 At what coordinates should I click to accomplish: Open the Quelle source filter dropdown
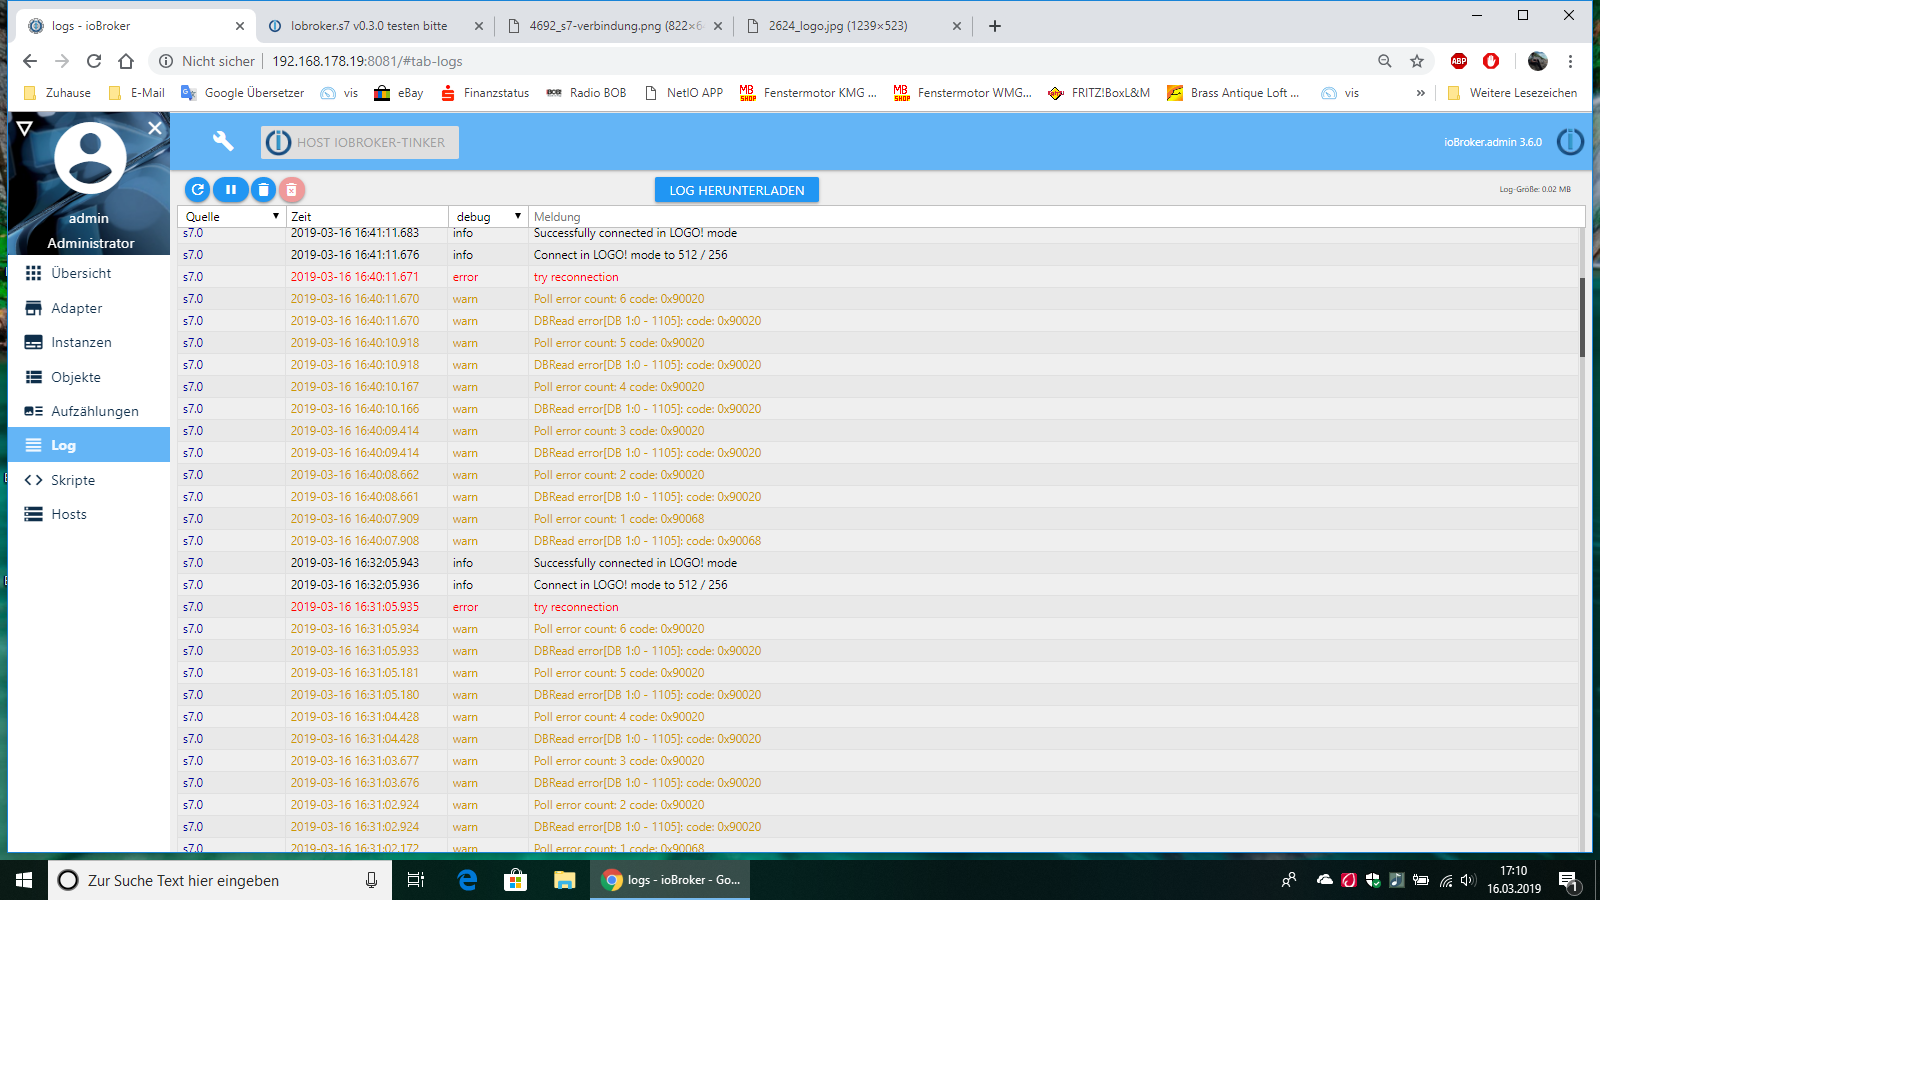[x=232, y=217]
